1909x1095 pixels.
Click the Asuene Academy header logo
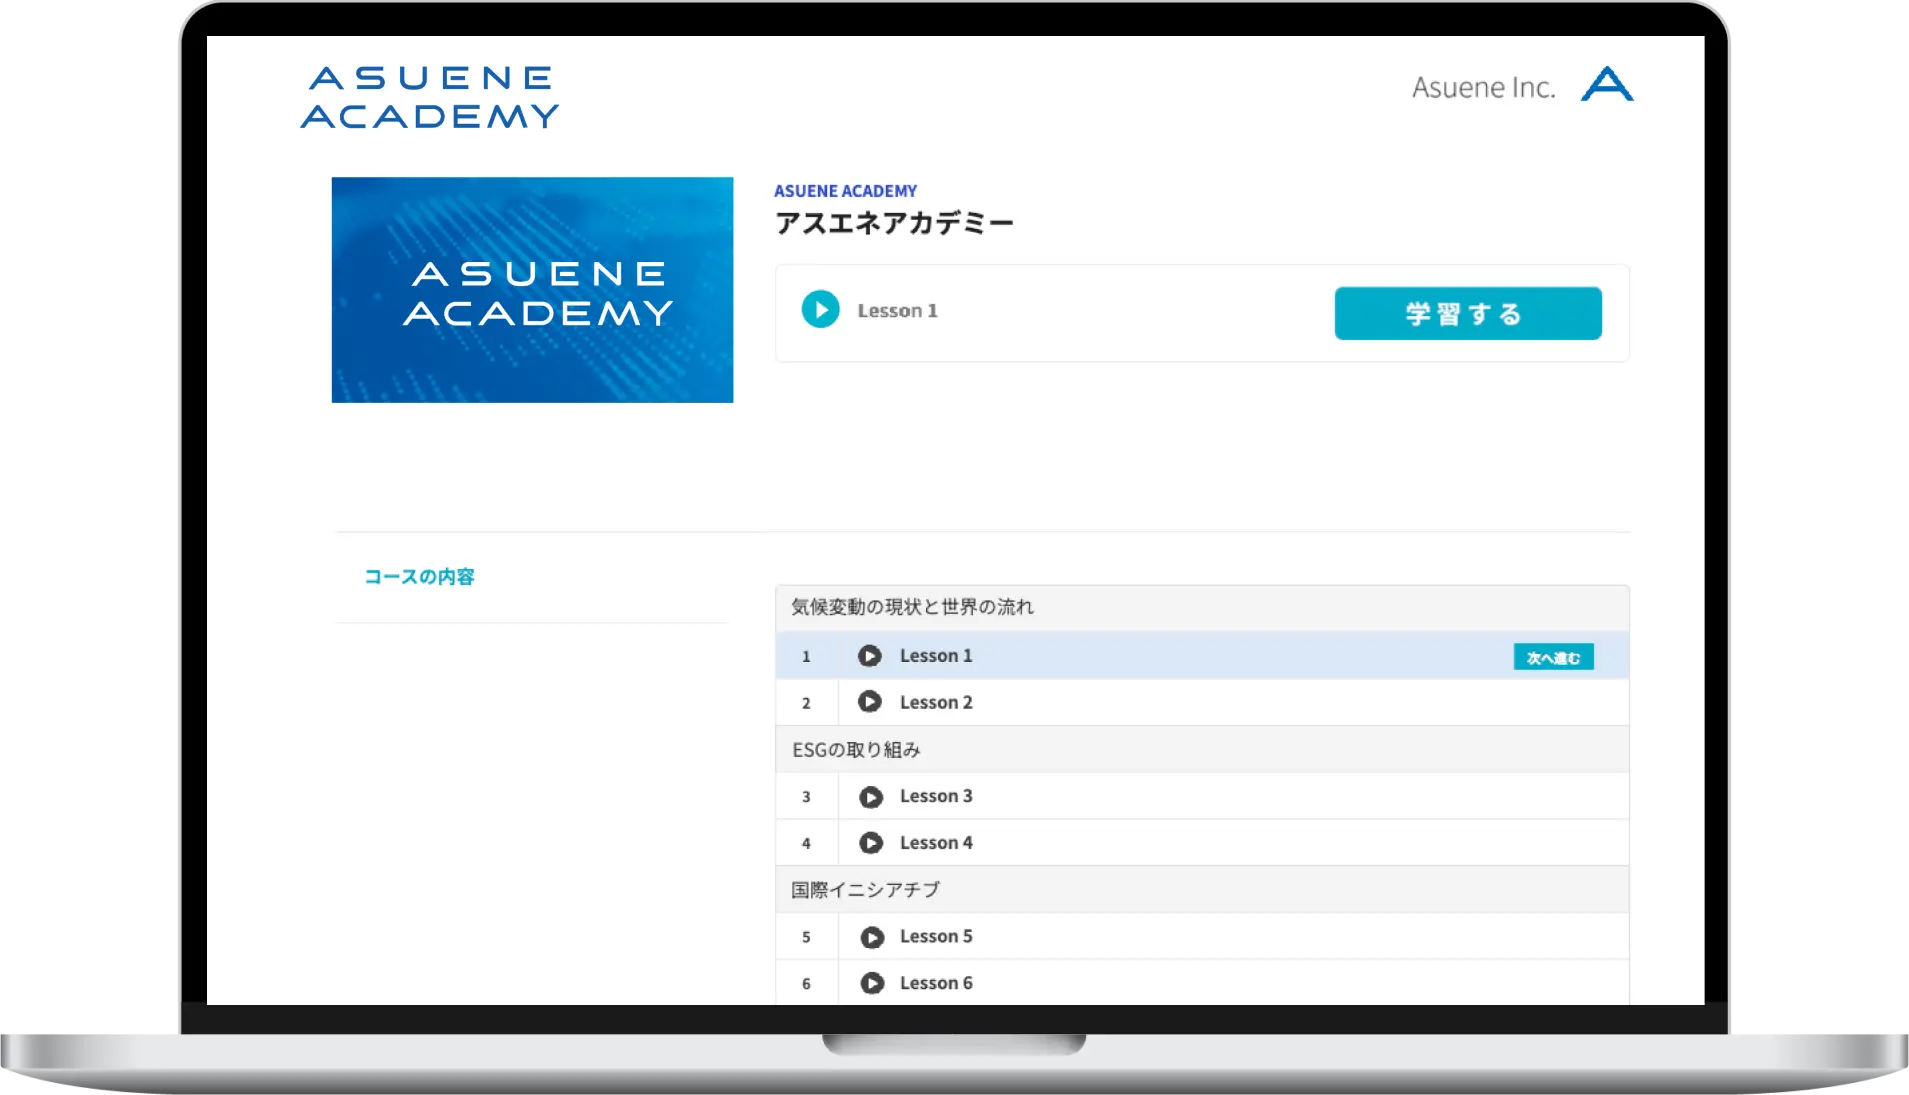pyautogui.click(x=430, y=97)
